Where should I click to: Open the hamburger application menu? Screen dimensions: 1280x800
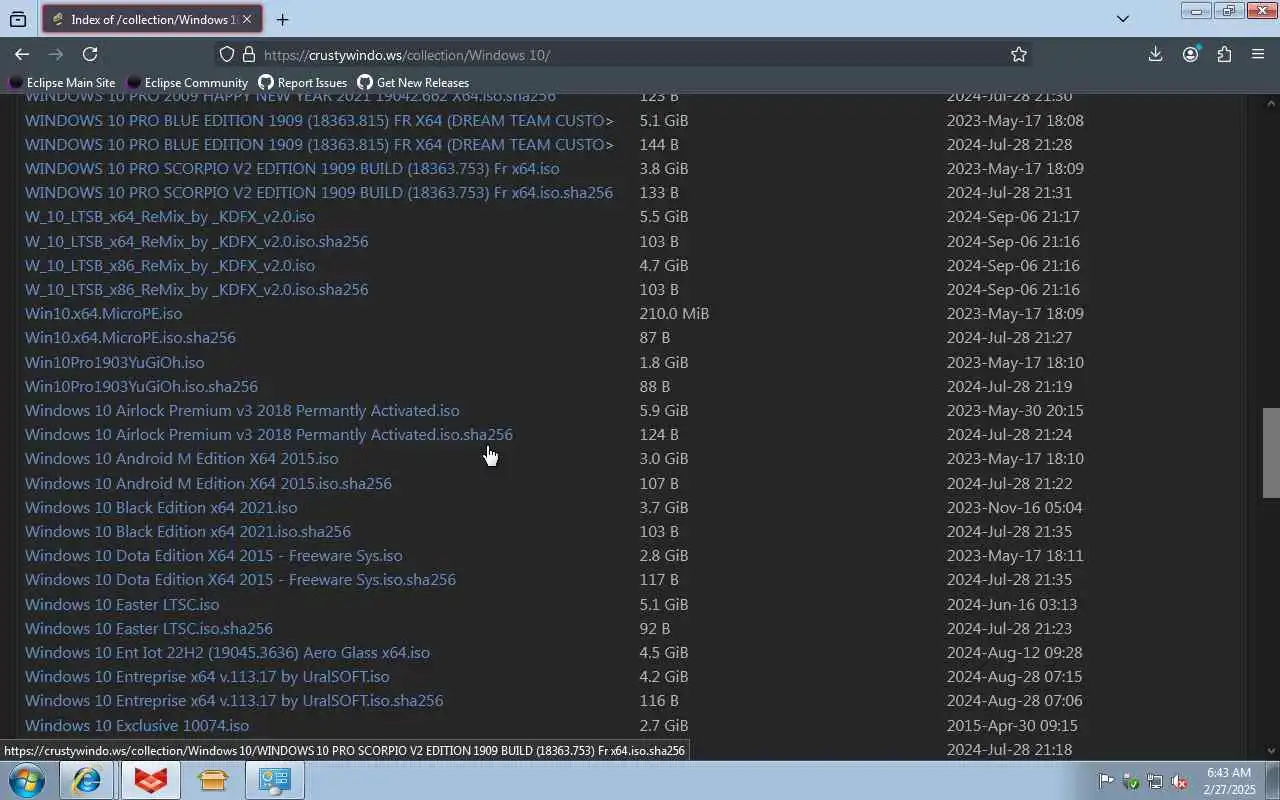1258,54
